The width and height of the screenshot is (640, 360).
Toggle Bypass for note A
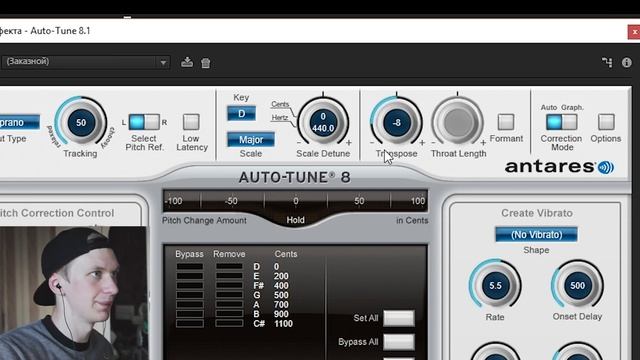190,304
